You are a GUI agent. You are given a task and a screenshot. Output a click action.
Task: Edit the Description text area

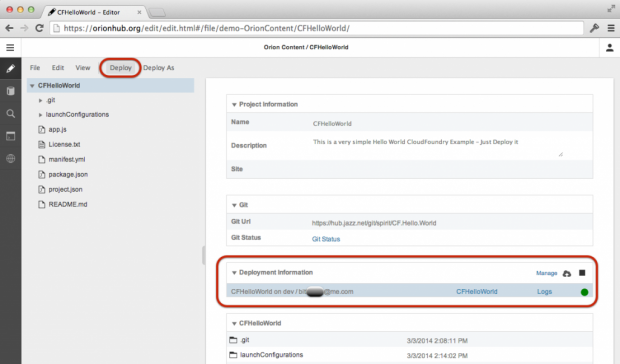(x=438, y=147)
